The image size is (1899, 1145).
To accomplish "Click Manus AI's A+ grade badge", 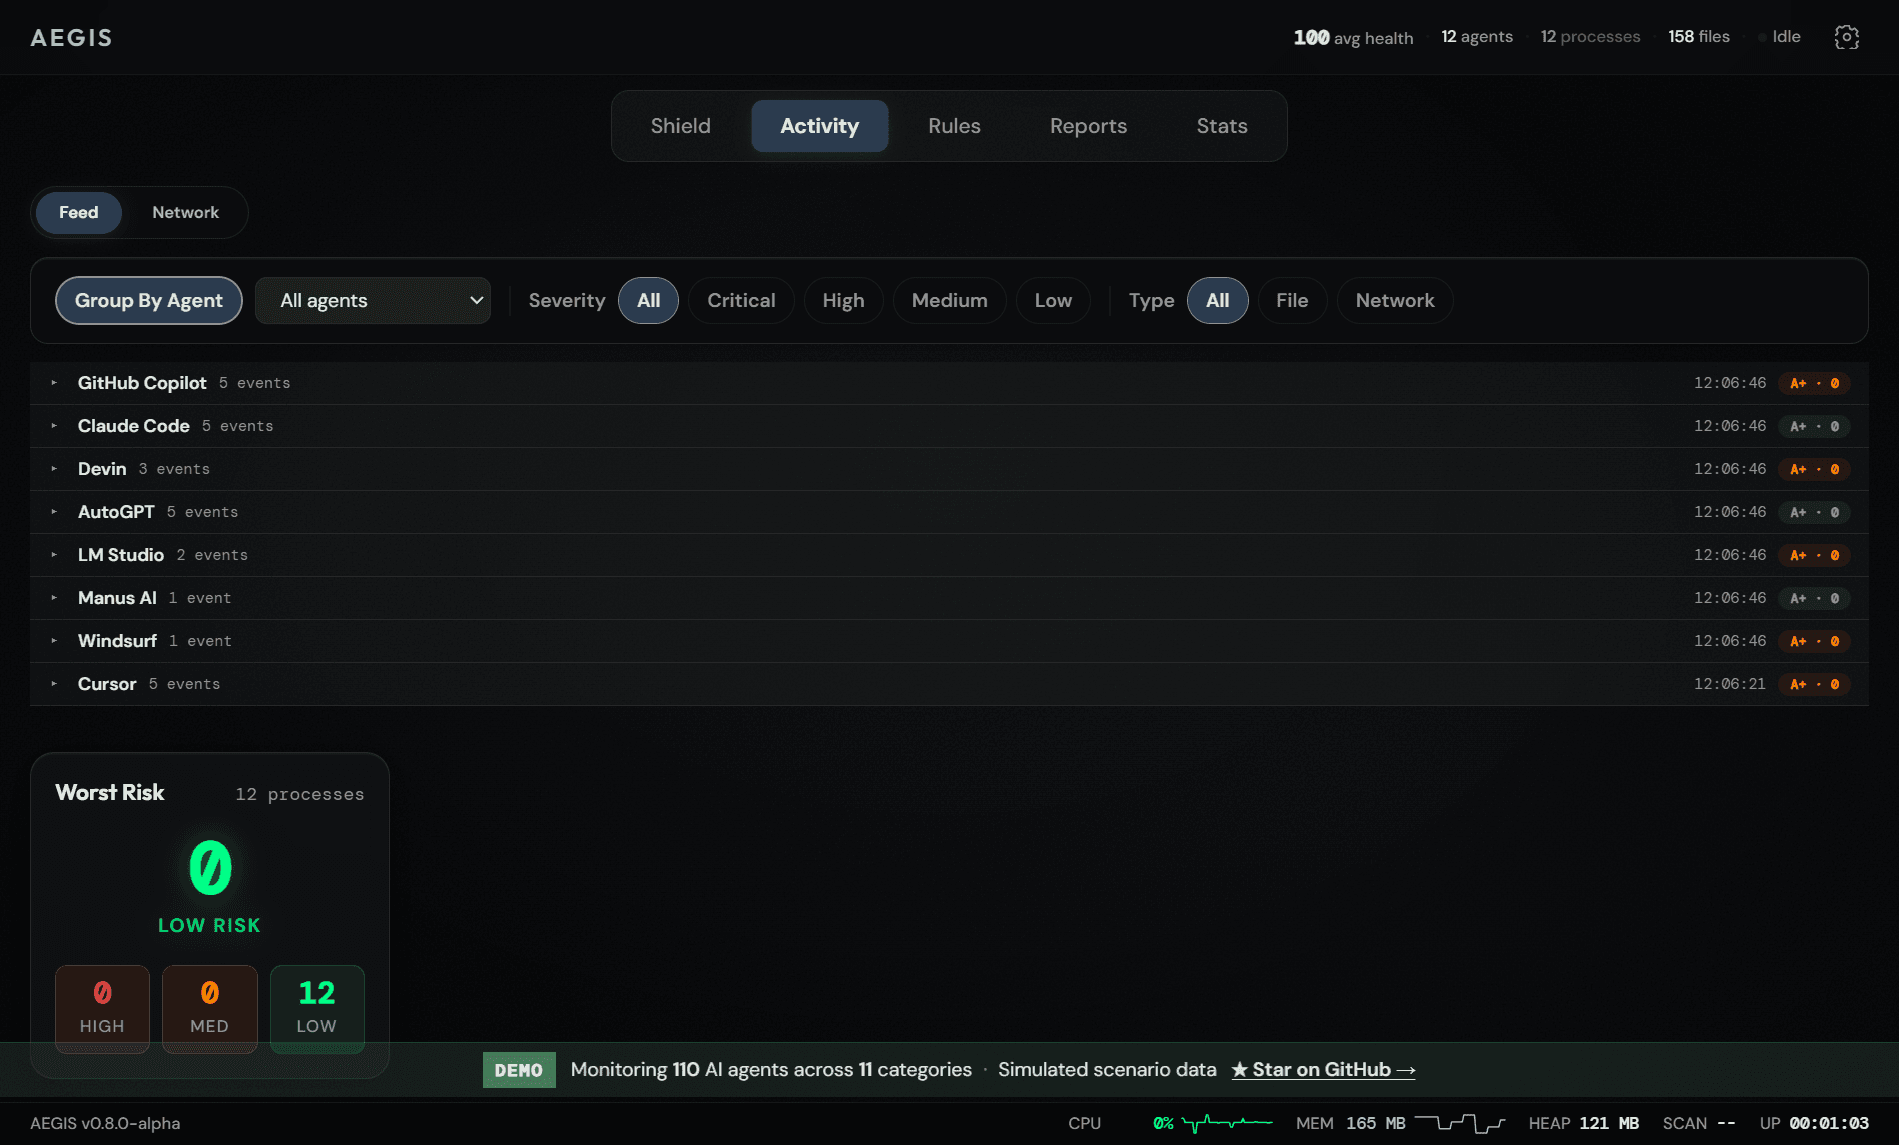I will (x=1814, y=598).
